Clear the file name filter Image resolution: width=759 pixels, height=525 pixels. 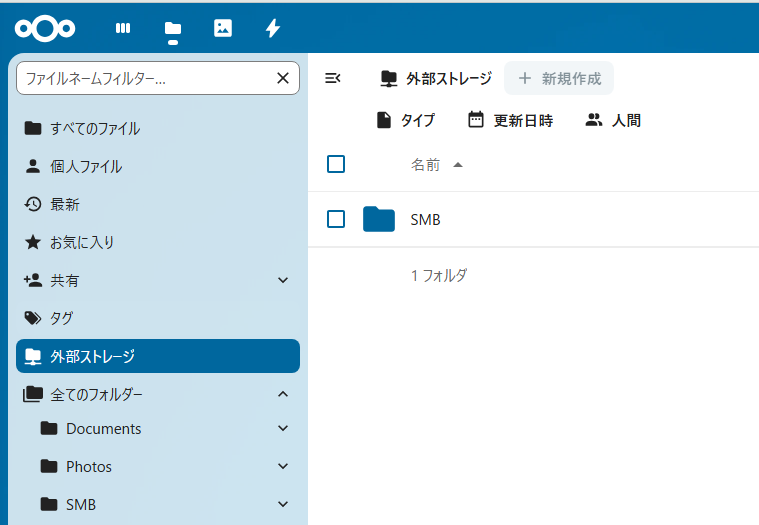(283, 78)
